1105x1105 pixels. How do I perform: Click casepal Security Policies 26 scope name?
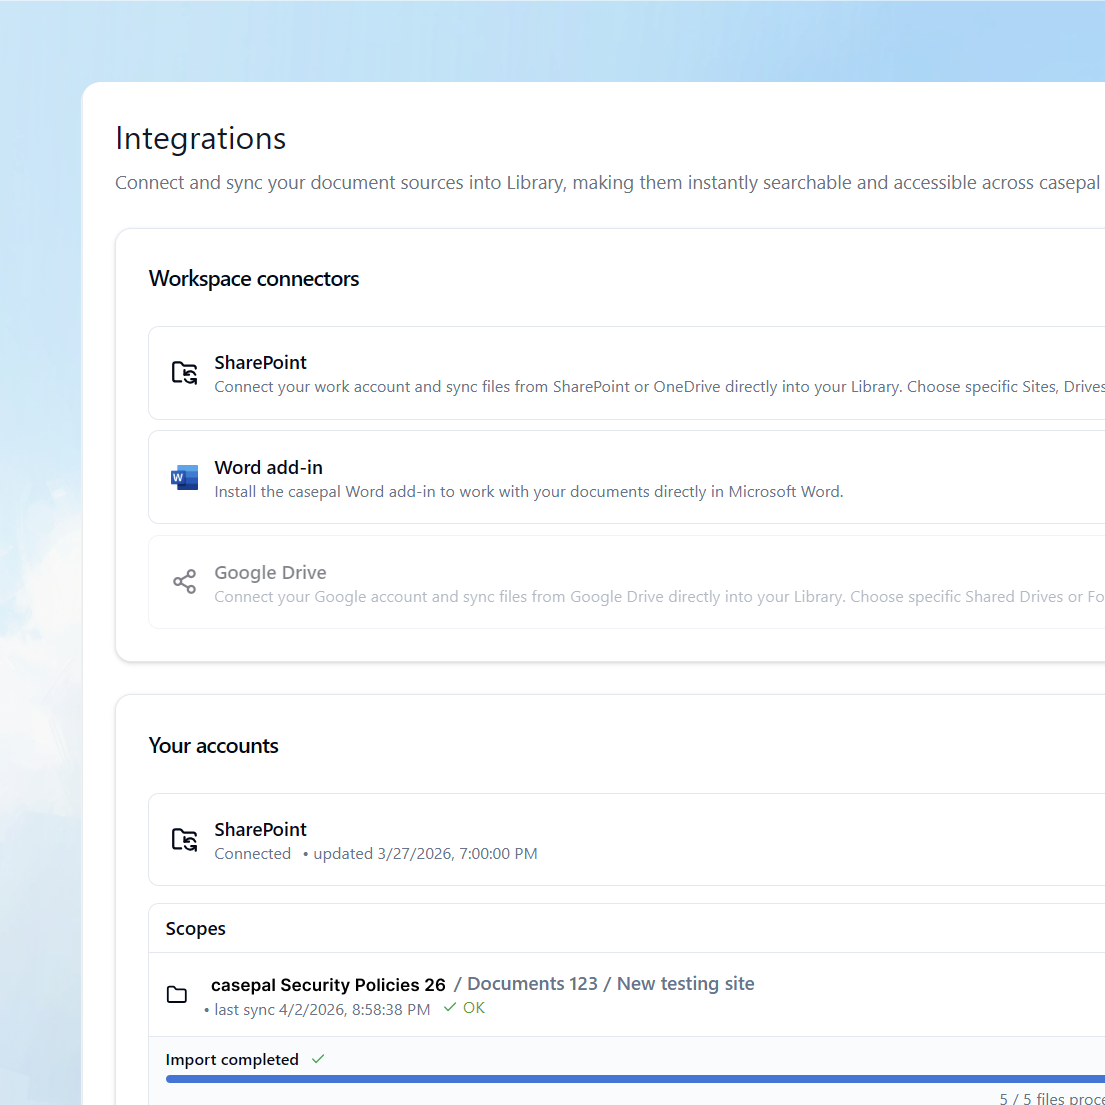(328, 984)
